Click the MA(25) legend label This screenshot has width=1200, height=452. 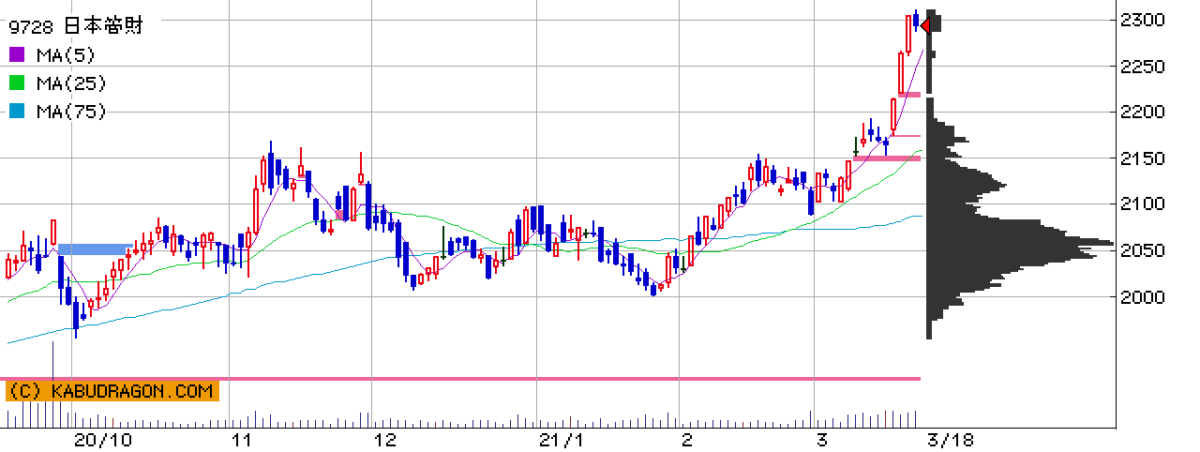tap(70, 83)
